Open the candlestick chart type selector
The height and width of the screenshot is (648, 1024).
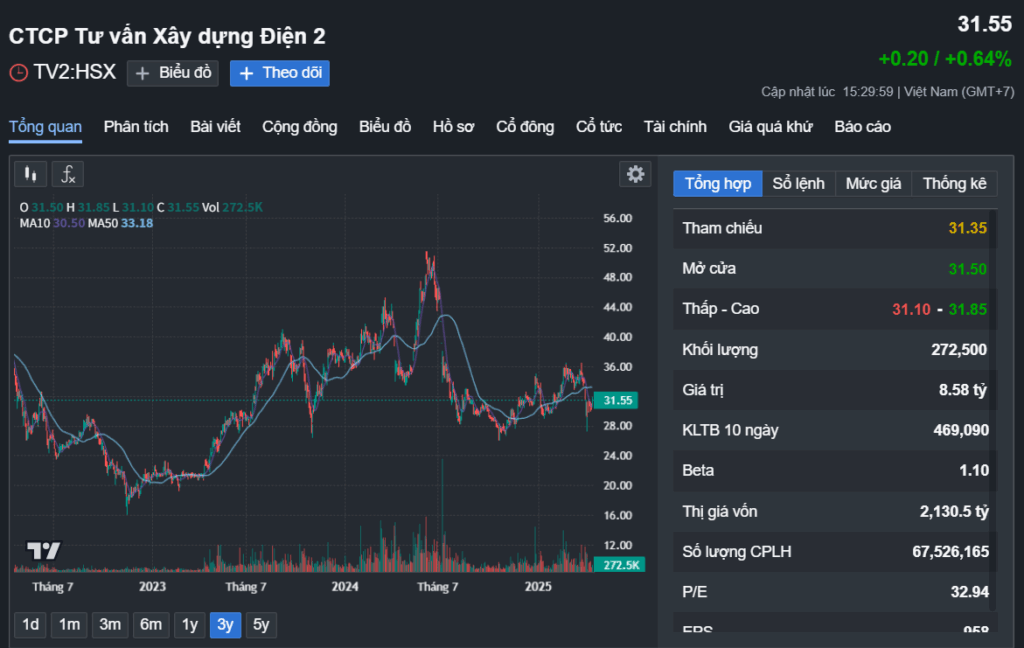click(x=31, y=174)
